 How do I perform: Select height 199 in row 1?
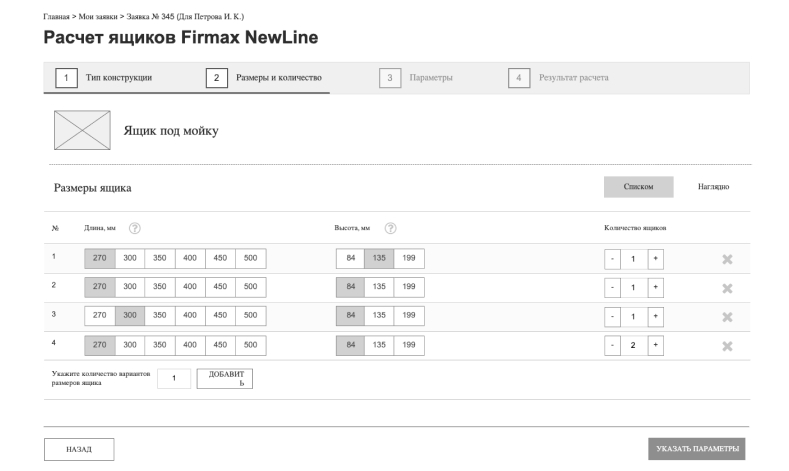tap(409, 258)
